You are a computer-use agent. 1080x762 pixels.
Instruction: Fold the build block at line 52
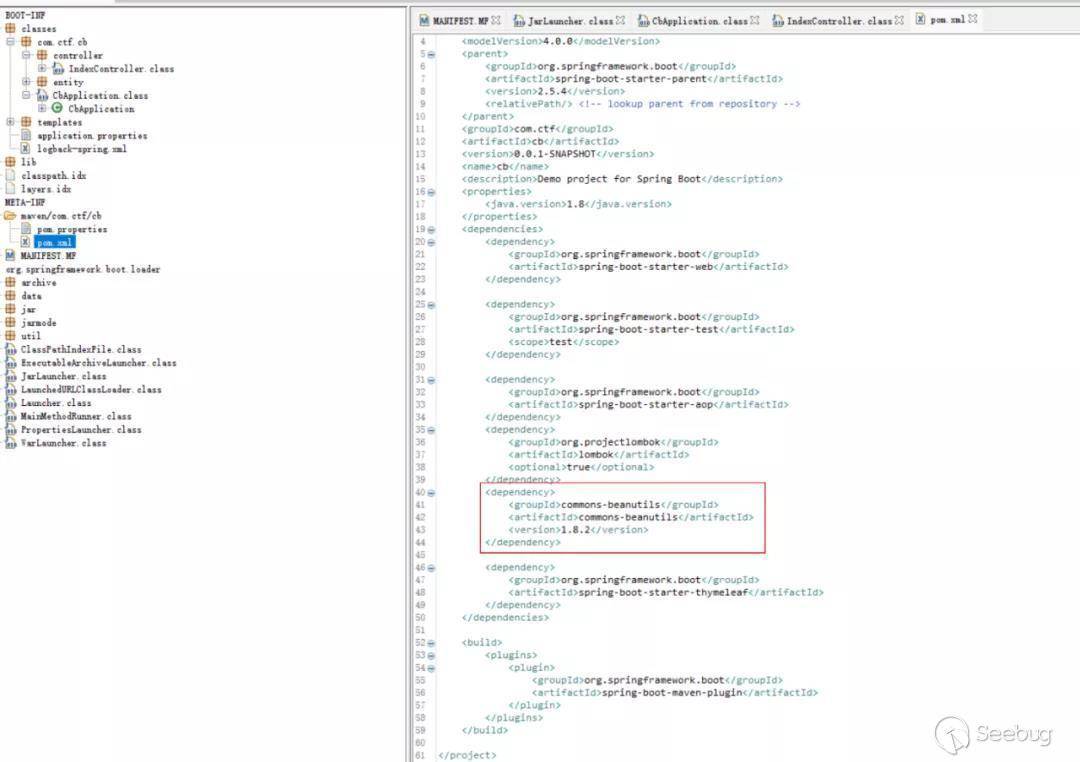click(x=432, y=643)
